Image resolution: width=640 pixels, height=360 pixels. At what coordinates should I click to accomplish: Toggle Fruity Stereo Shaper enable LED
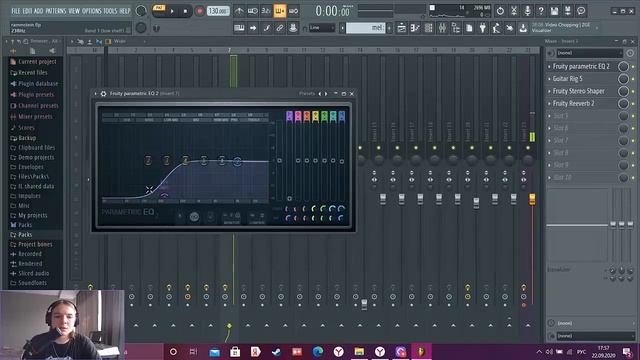click(633, 91)
